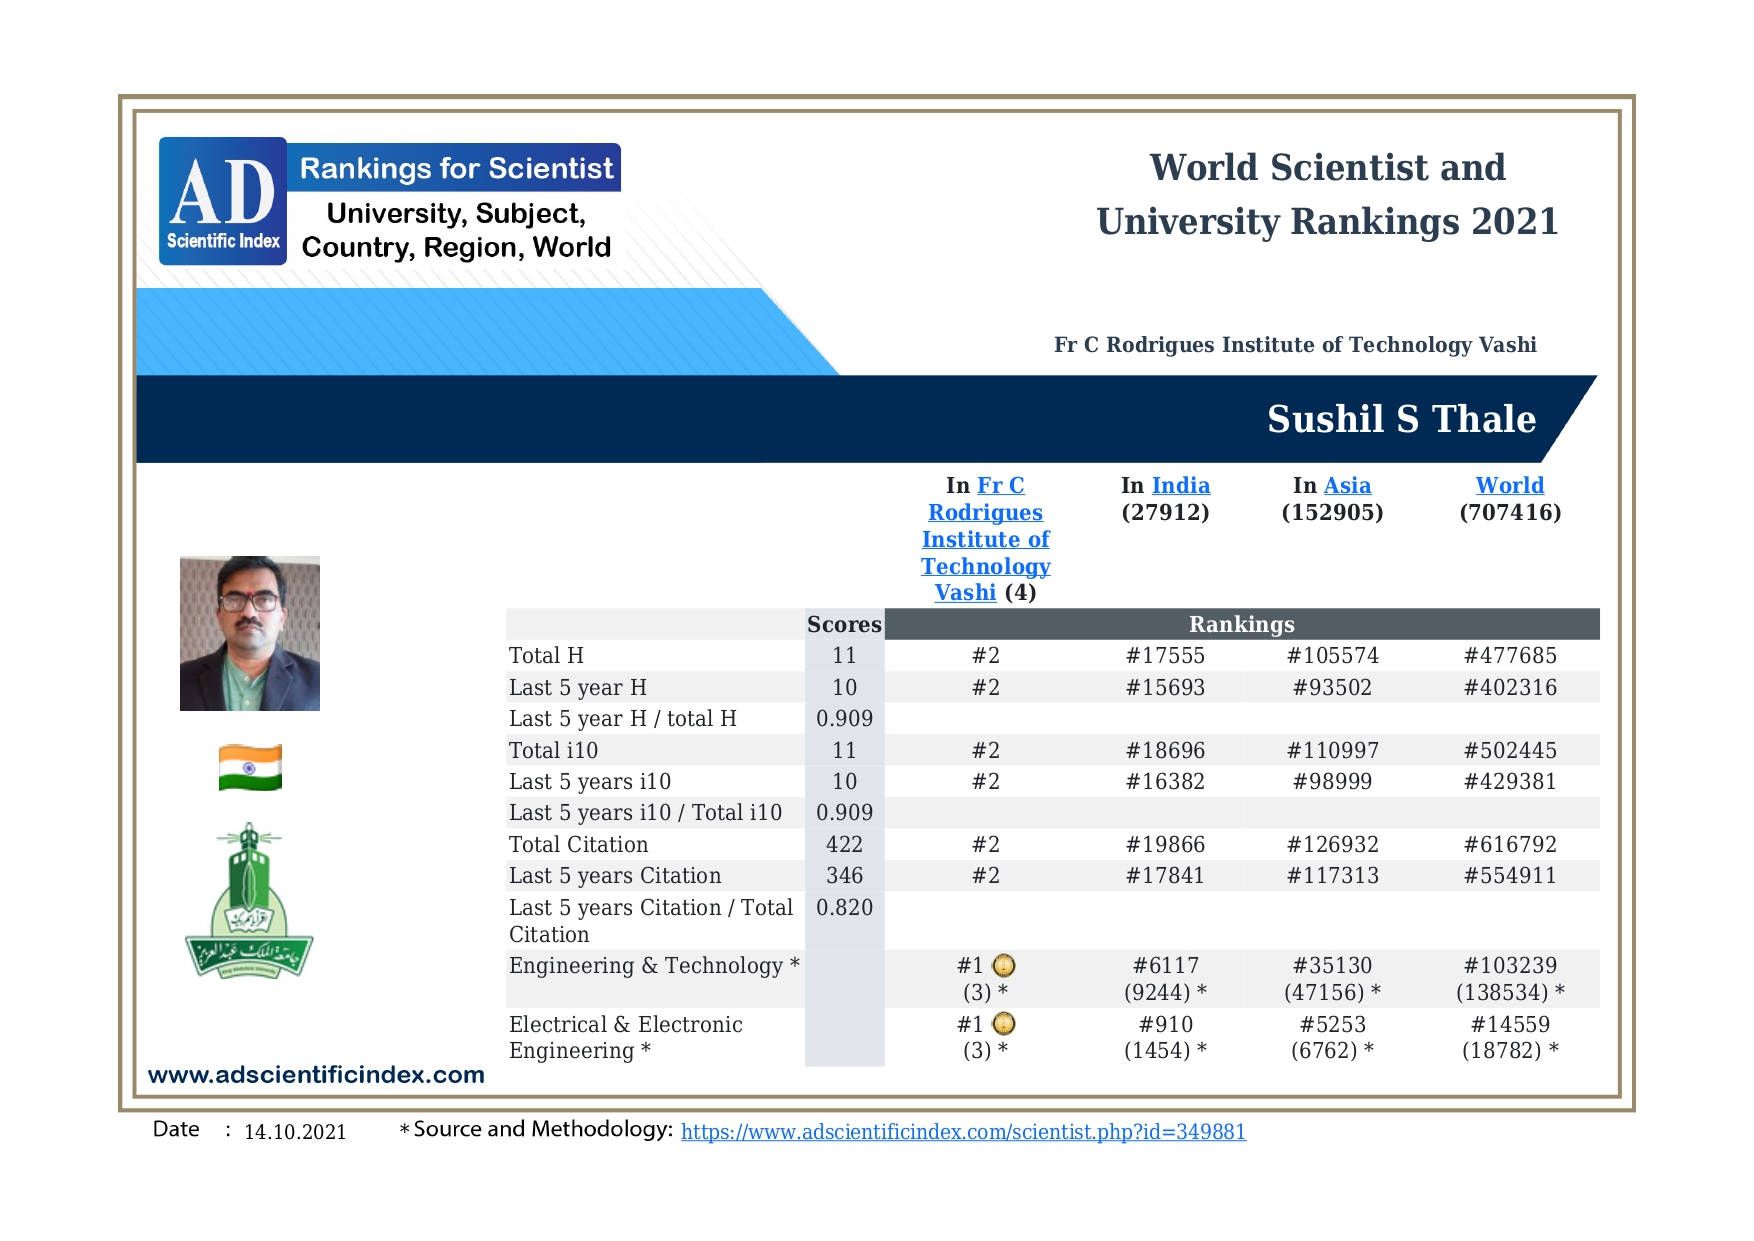Click the 0.820 citation ratio value
1754x1241 pixels.
click(x=844, y=908)
